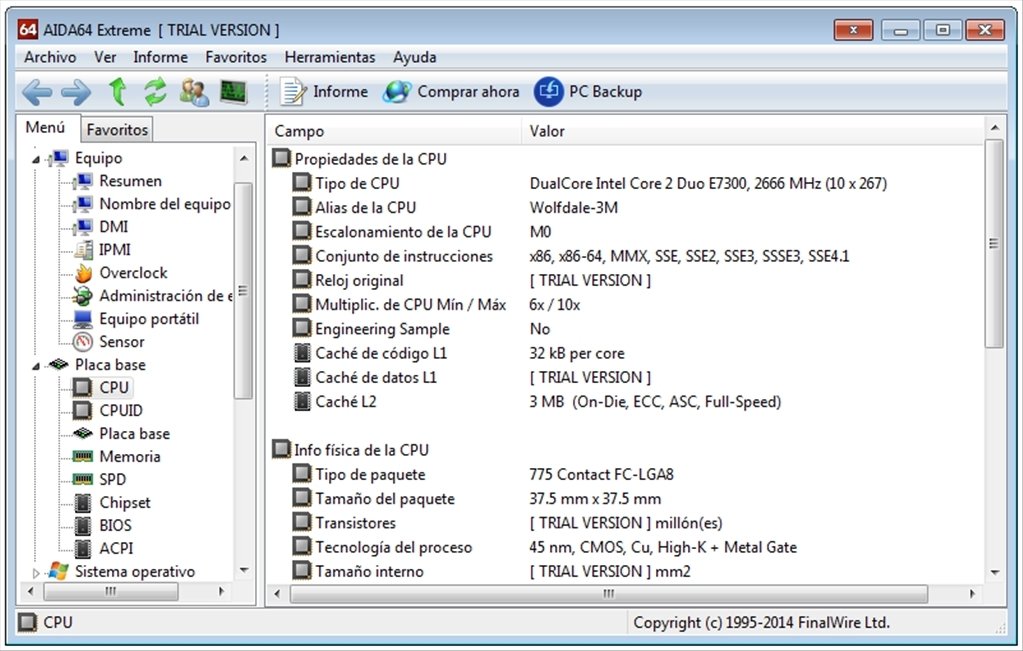The height and width of the screenshot is (651, 1023).
Task: Open the Favoritos menu in menu bar
Action: 236,57
